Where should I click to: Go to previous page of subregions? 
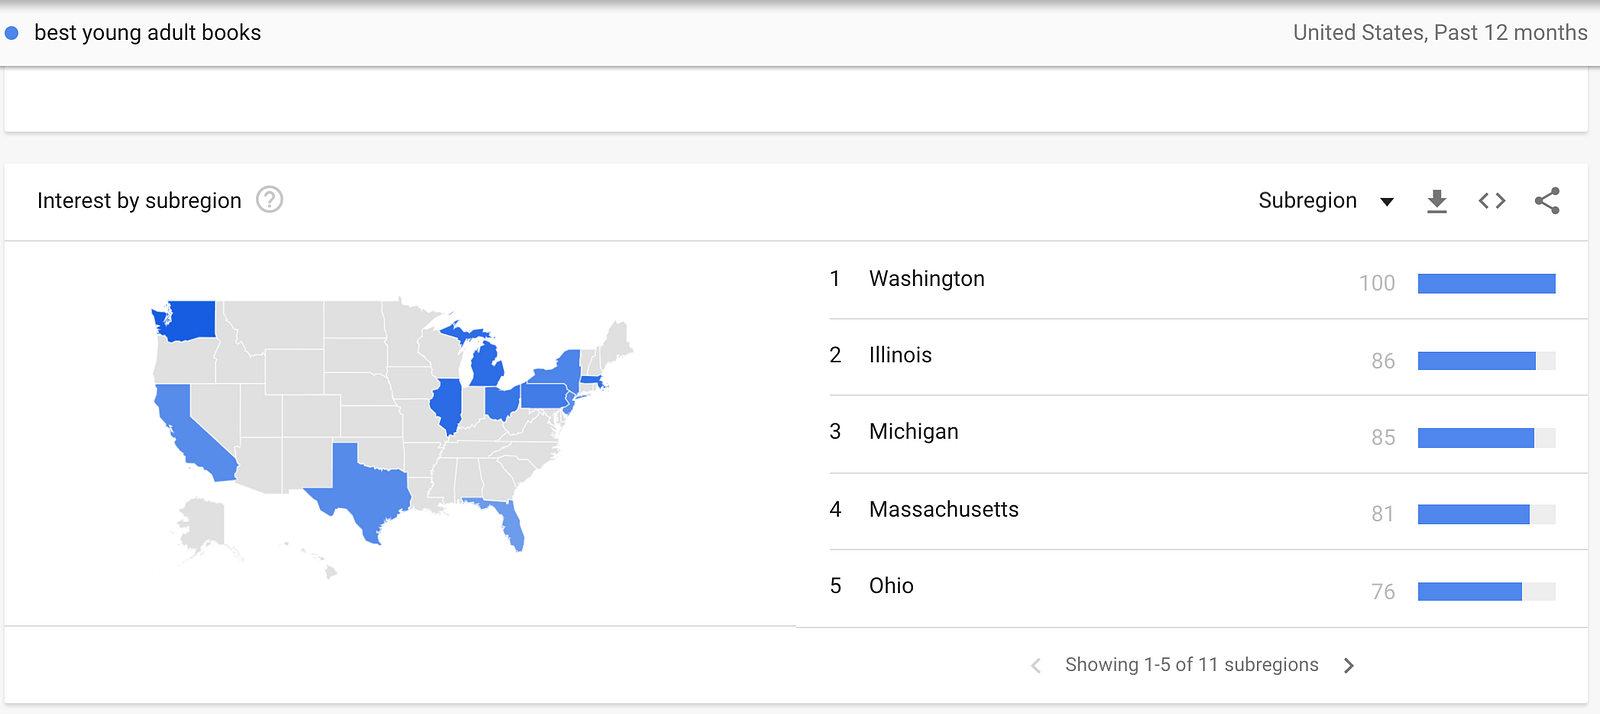coord(1036,666)
